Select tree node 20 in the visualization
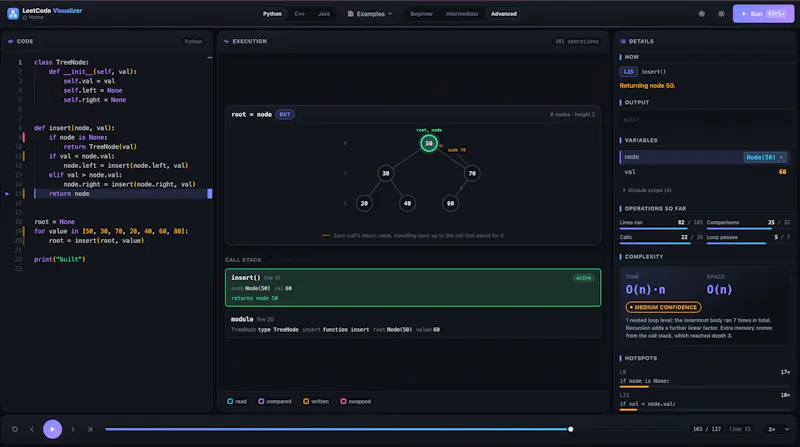Screen dimensions: 800x447 click(364, 203)
